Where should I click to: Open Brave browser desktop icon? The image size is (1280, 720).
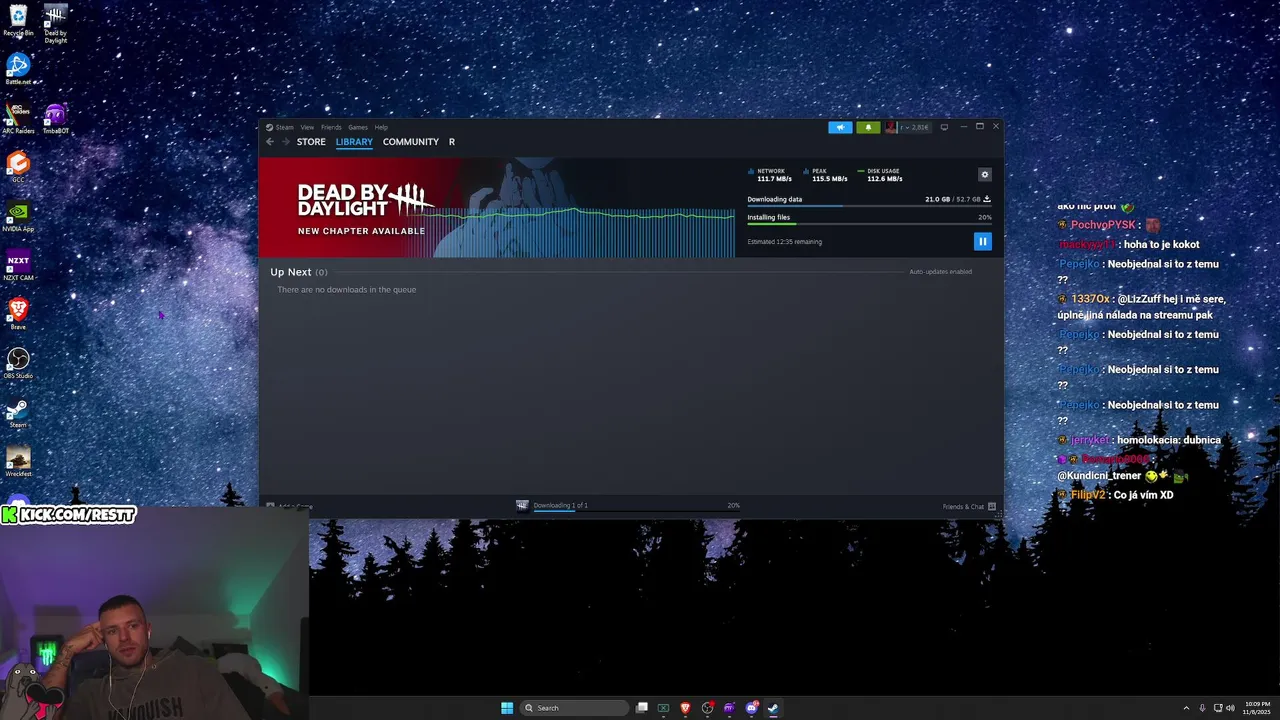(x=18, y=314)
